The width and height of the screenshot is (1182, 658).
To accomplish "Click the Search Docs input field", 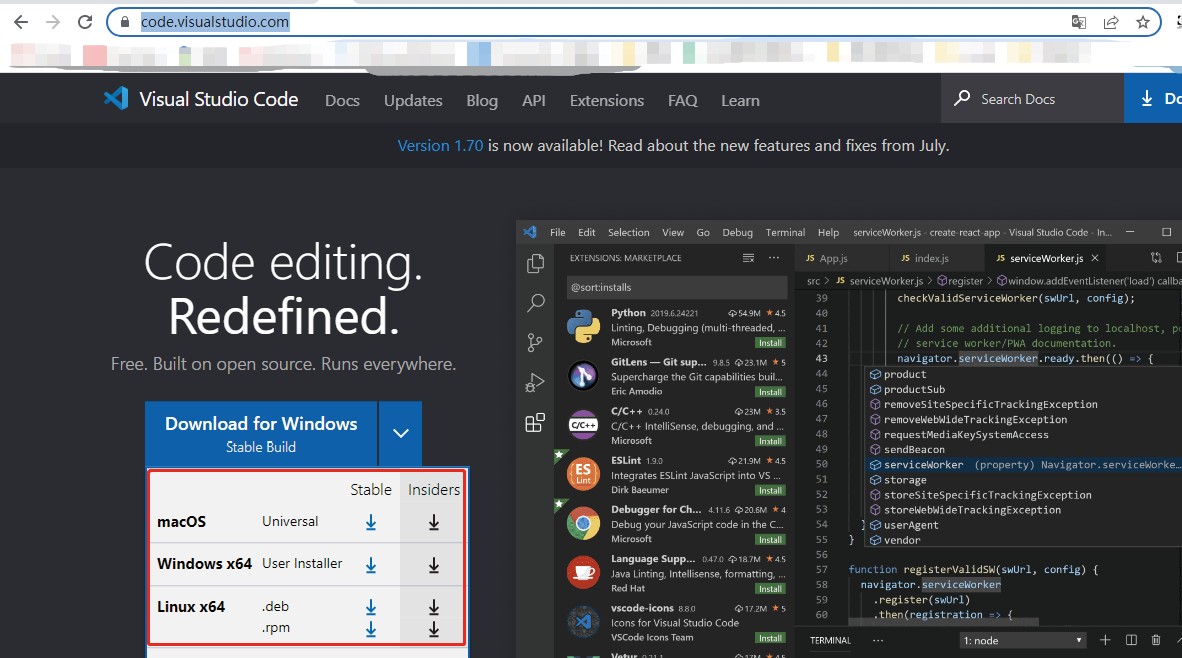I will click(1032, 99).
